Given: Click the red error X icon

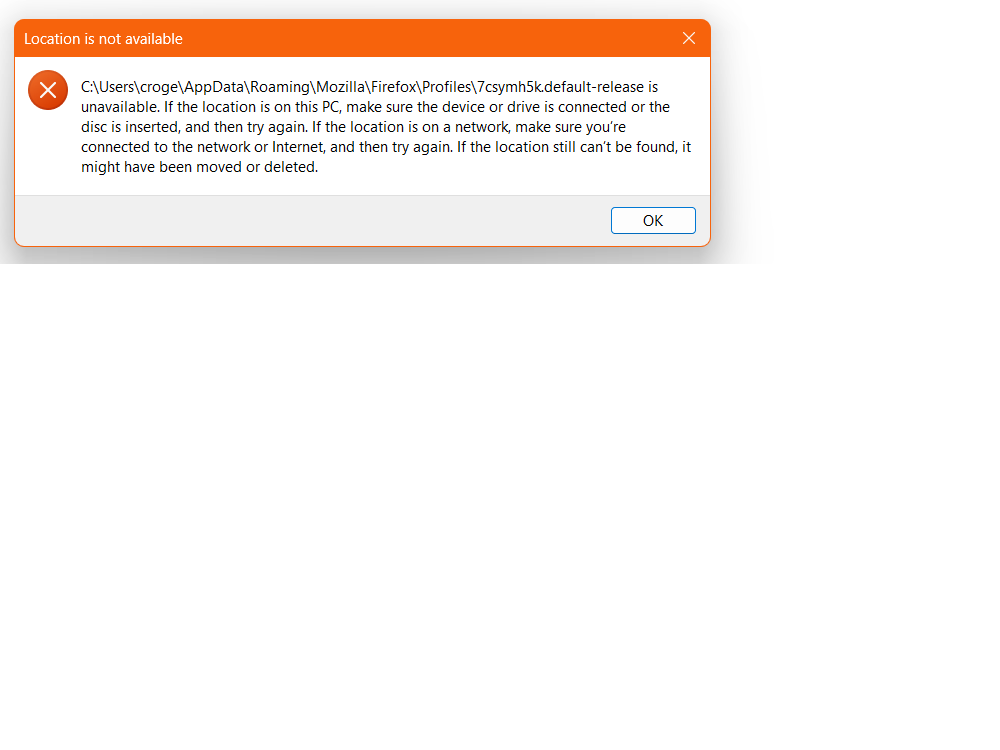Looking at the screenshot, I should point(48,90).
